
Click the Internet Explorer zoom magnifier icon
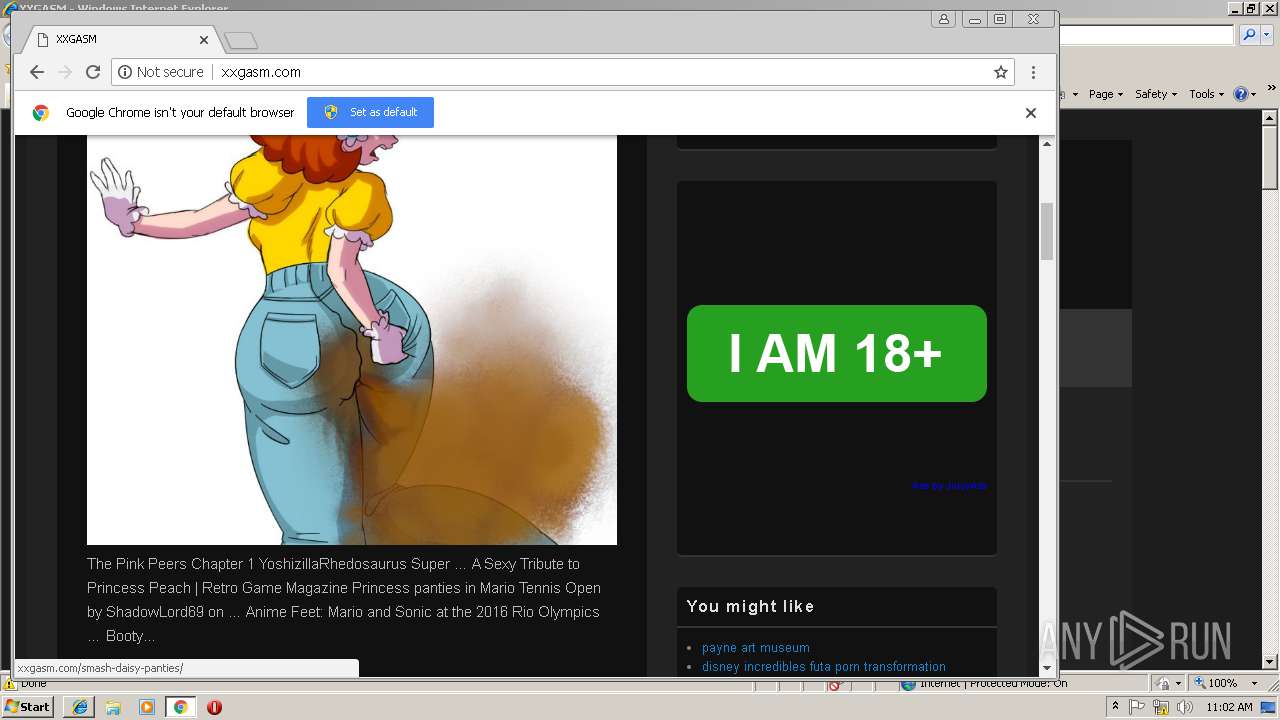click(x=1200, y=683)
